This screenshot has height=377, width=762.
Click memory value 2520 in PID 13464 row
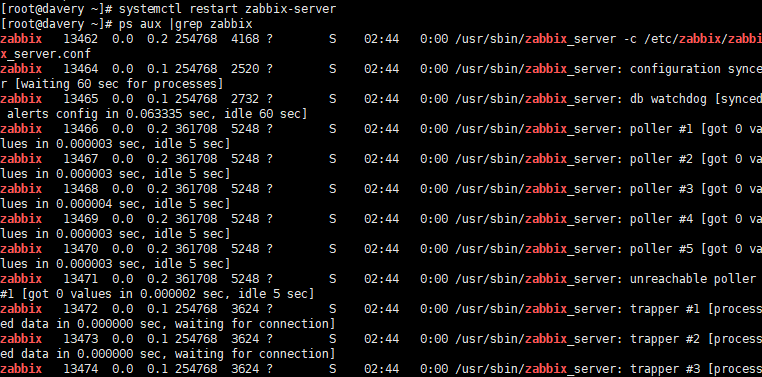[245, 69]
